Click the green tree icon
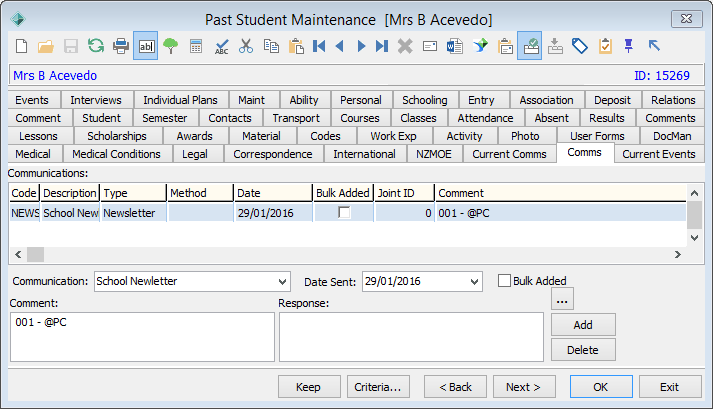The image size is (713, 409). (171, 46)
